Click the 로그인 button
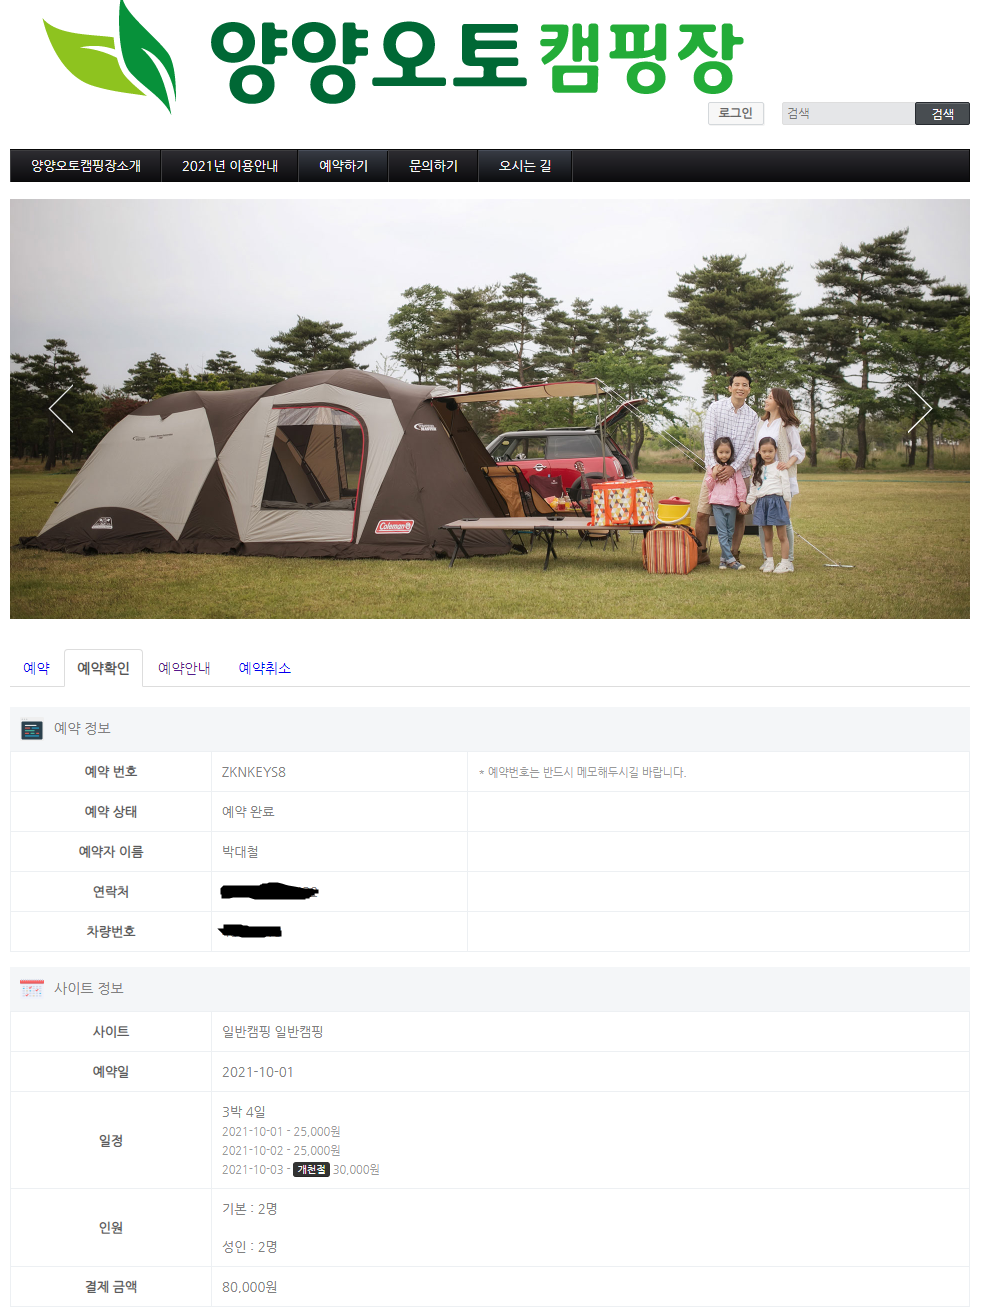 pyautogui.click(x=736, y=113)
